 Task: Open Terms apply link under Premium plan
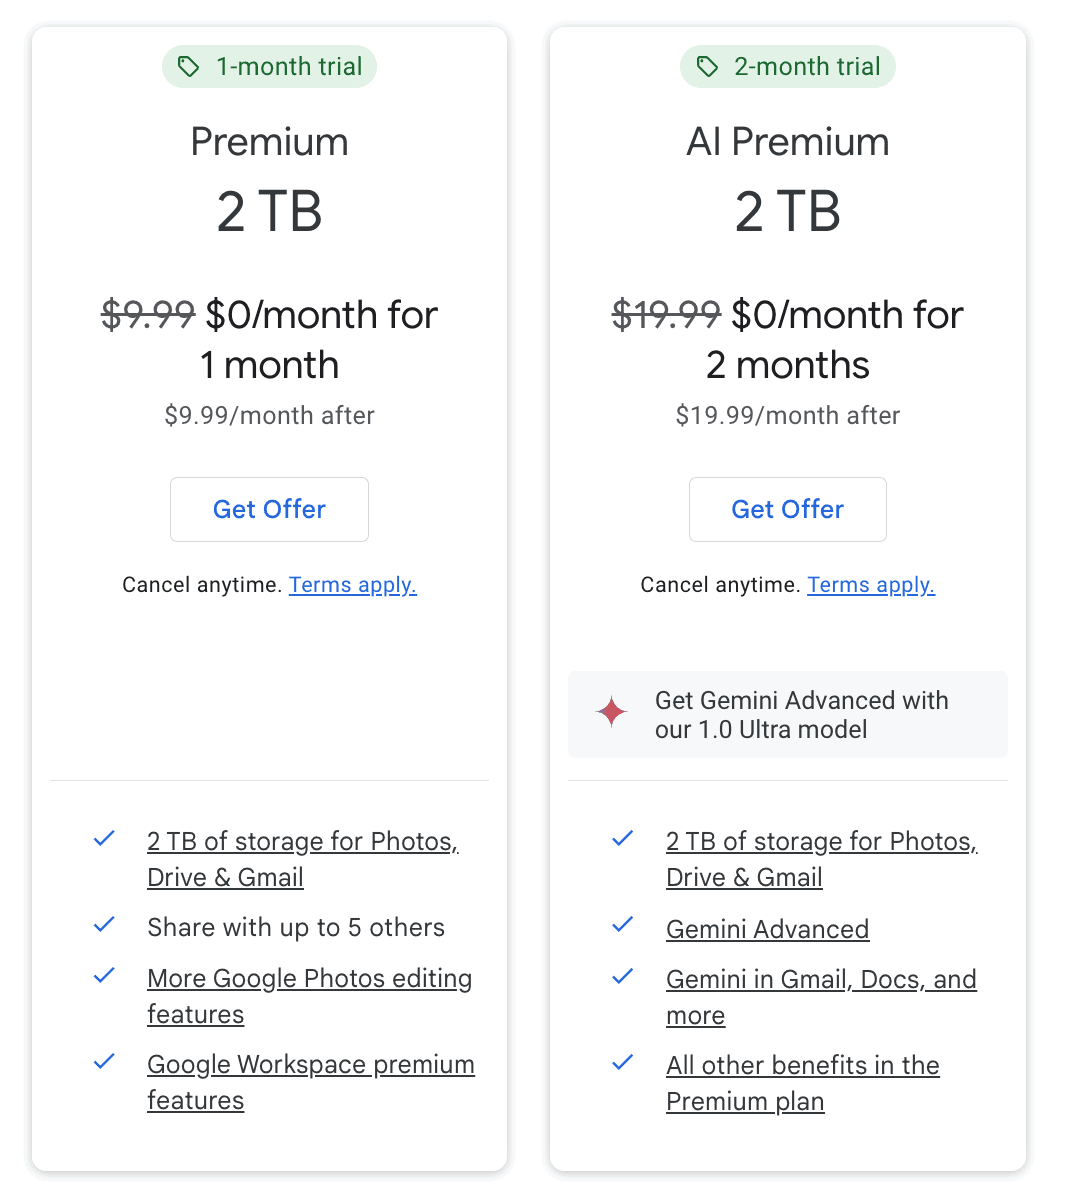(352, 585)
